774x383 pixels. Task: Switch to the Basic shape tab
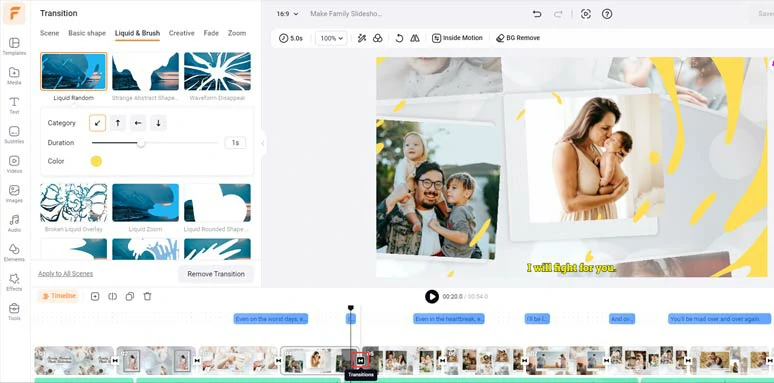click(x=87, y=33)
